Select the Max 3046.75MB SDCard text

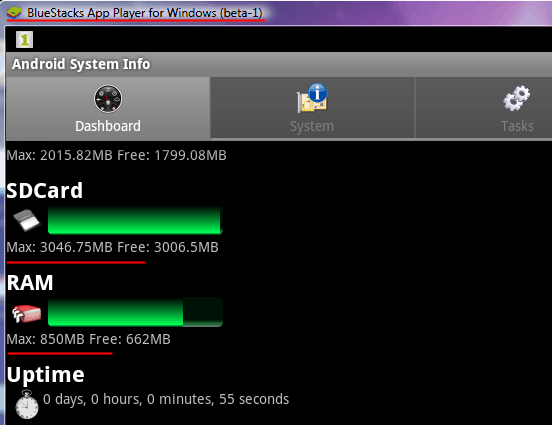pos(59,247)
